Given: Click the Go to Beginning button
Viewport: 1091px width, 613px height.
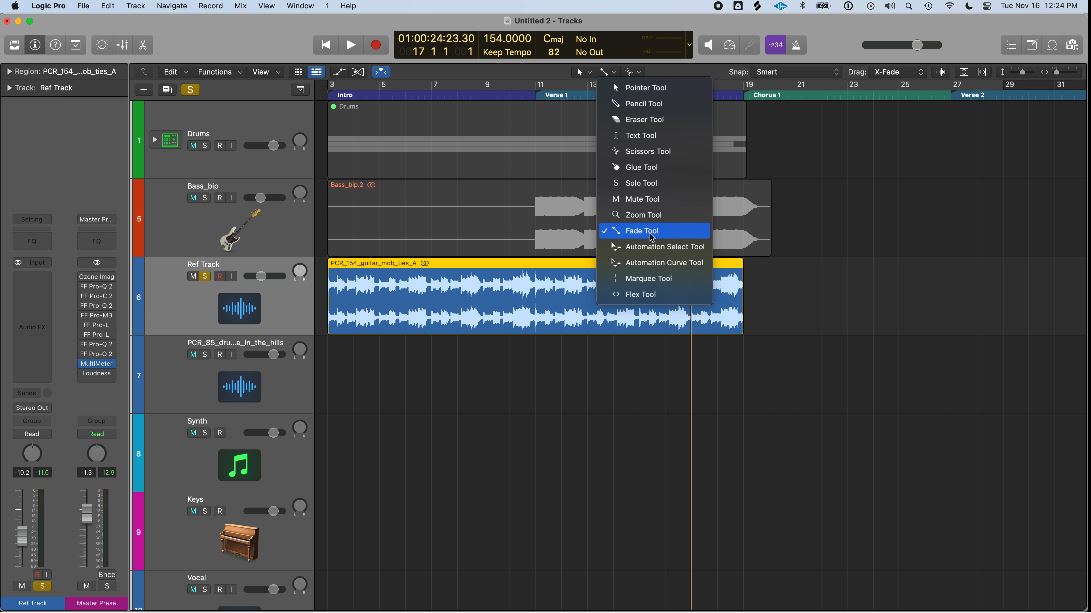Looking at the screenshot, I should tap(325, 45).
